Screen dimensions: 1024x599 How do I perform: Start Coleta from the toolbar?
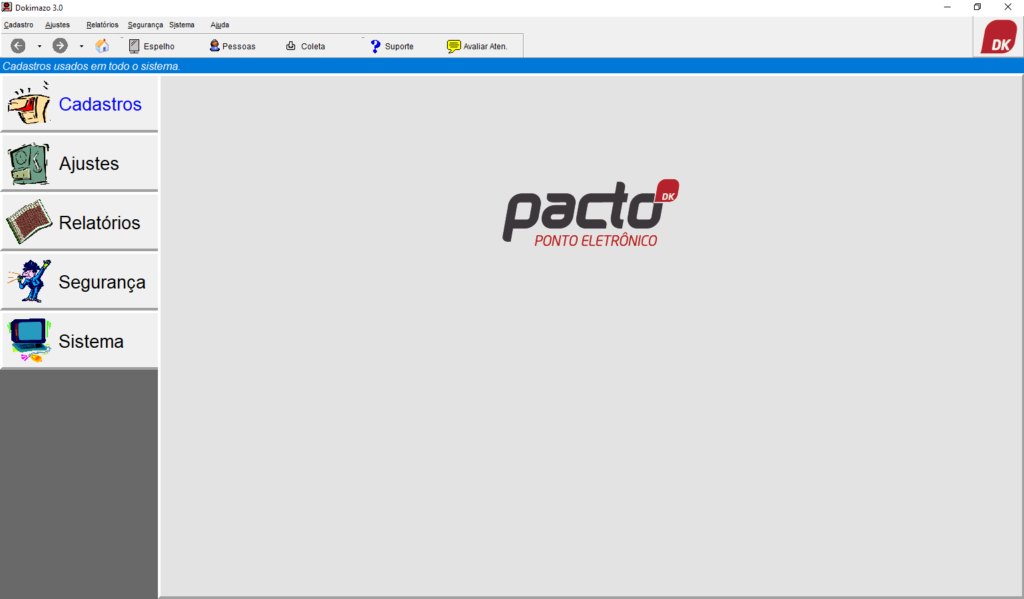pos(305,46)
